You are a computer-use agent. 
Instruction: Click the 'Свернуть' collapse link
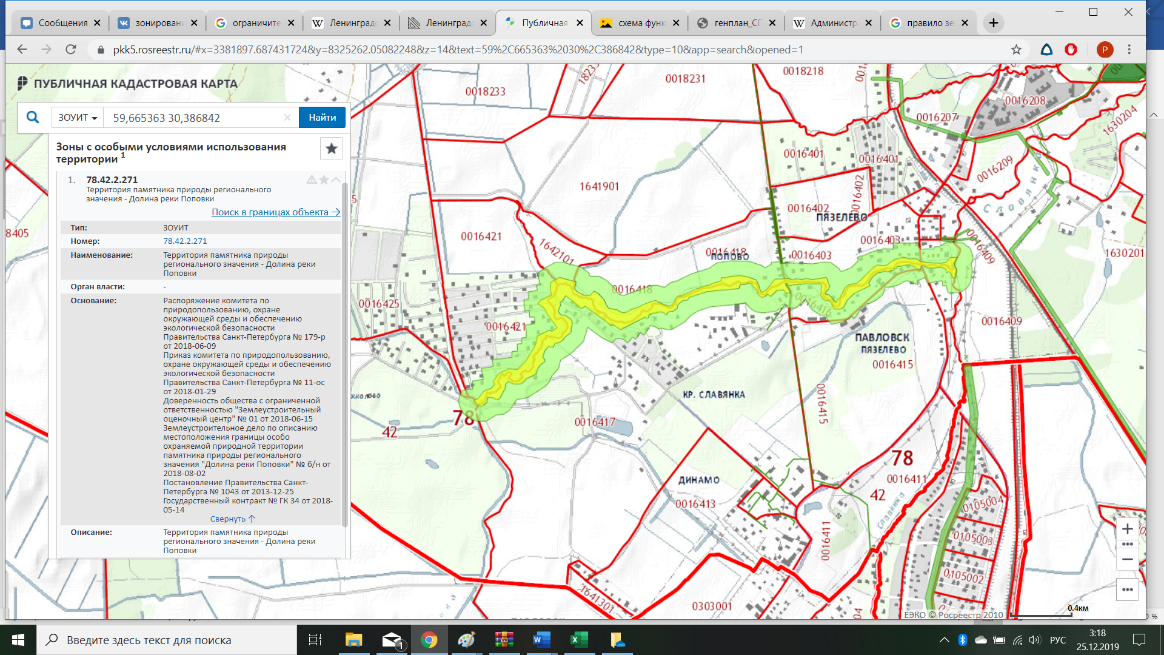click(232, 519)
